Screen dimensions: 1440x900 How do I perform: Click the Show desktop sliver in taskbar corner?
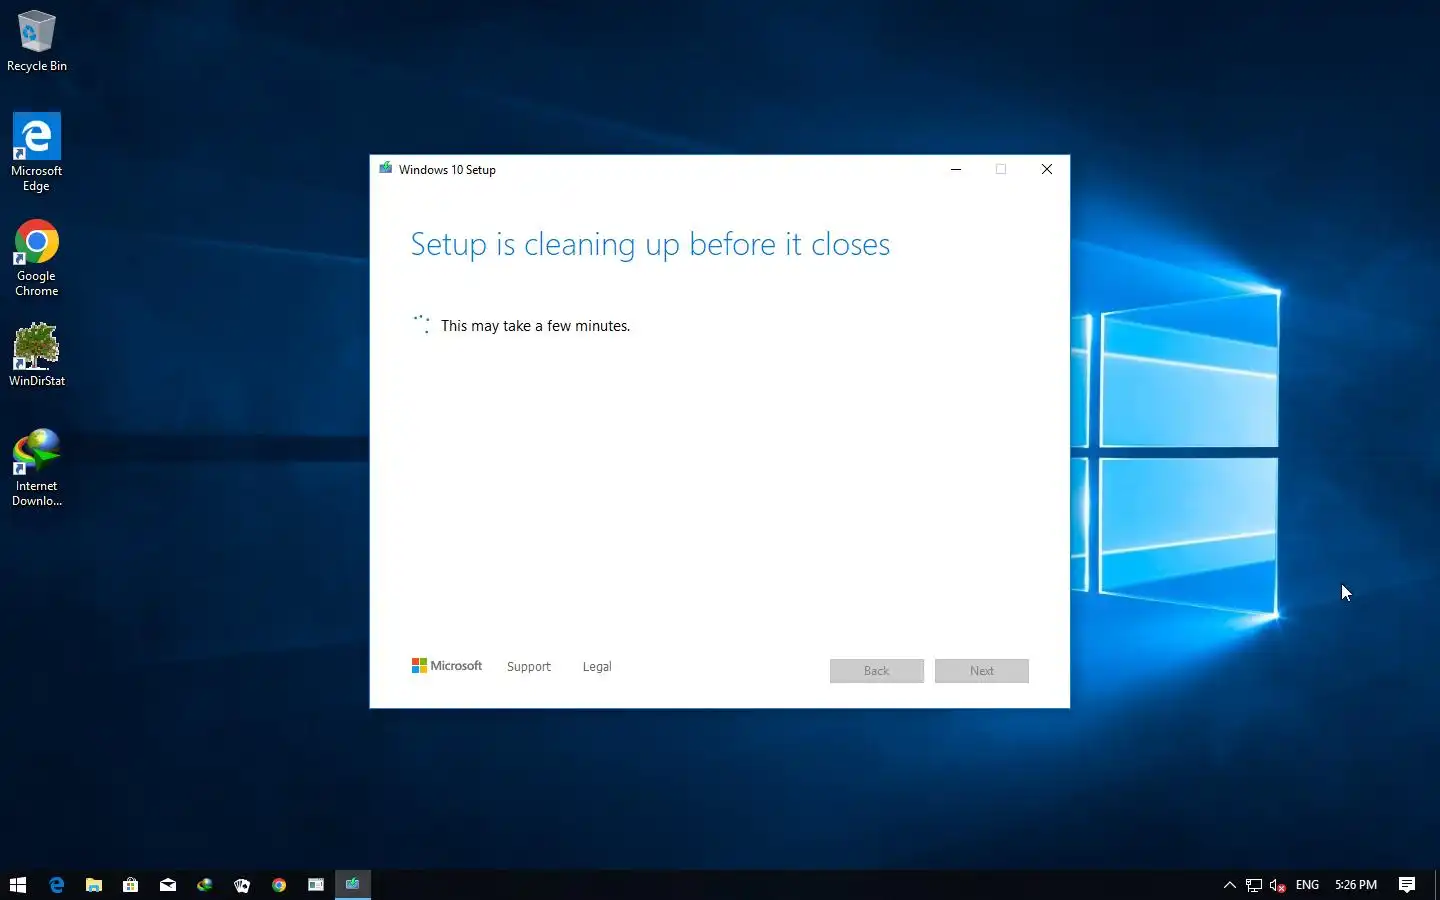tap(1437, 885)
